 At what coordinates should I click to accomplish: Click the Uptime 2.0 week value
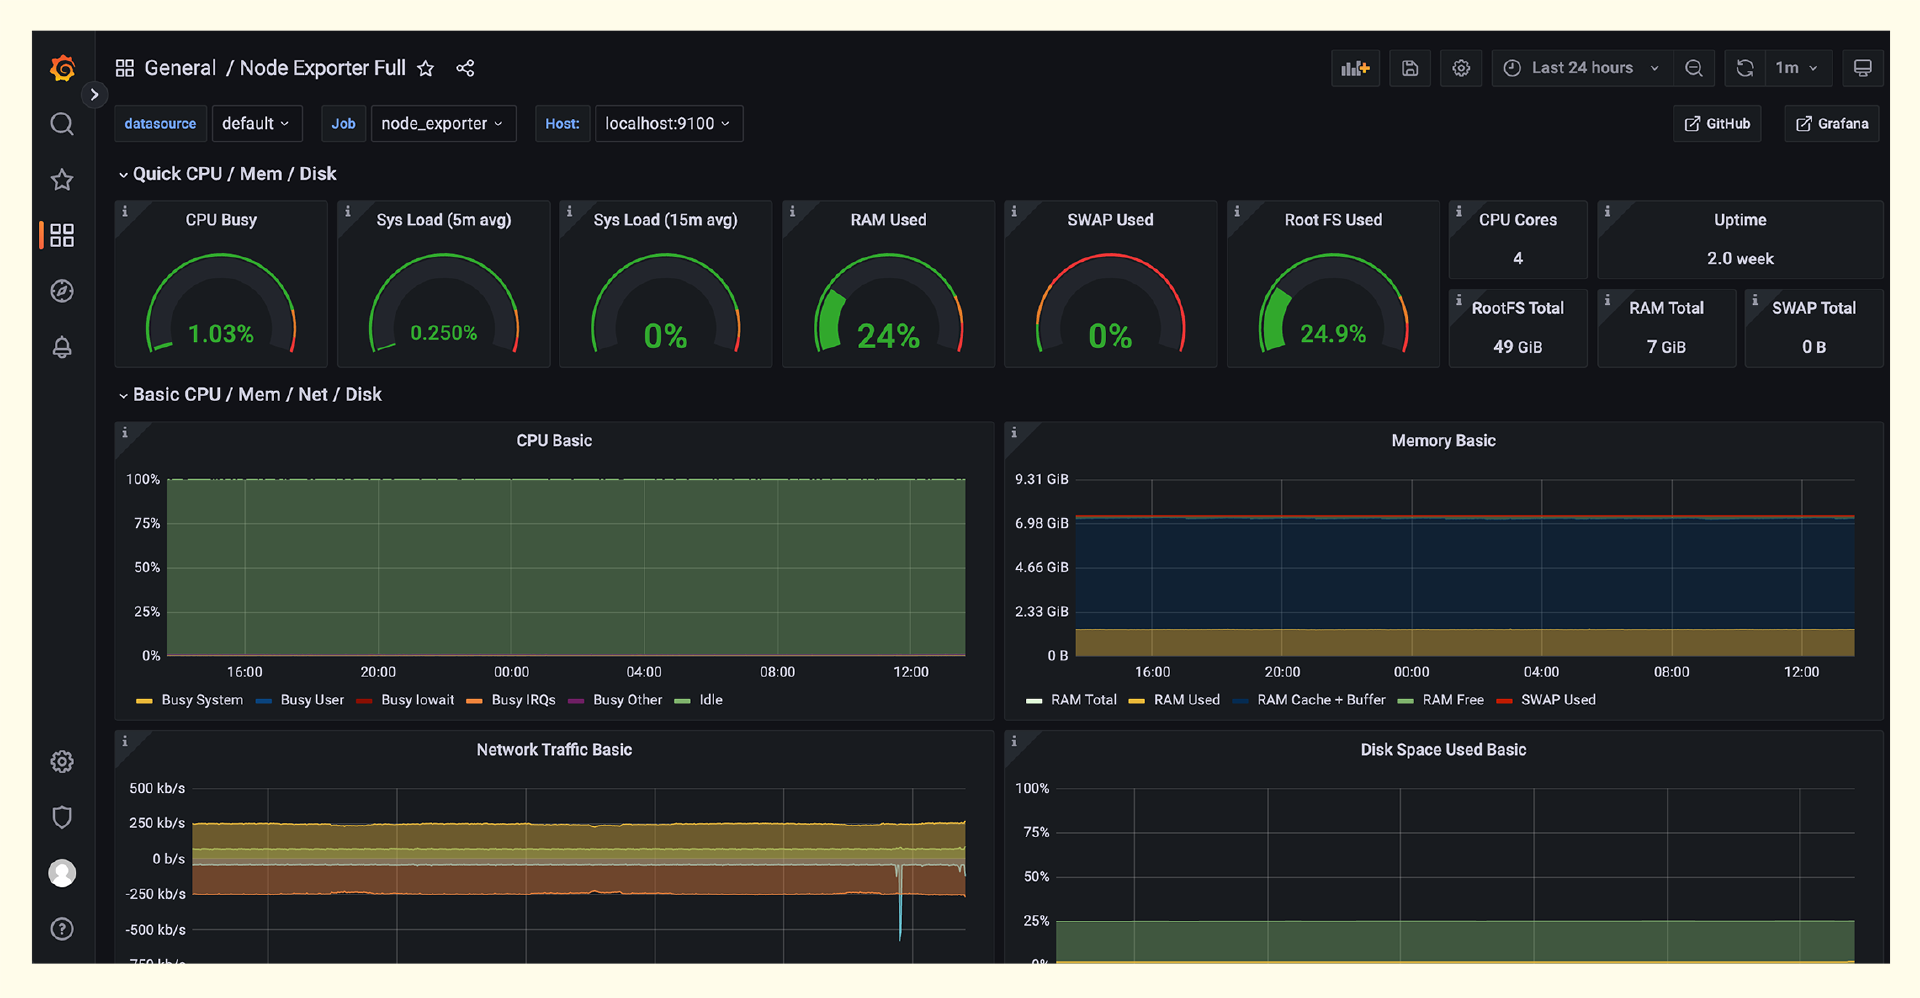tap(1740, 259)
